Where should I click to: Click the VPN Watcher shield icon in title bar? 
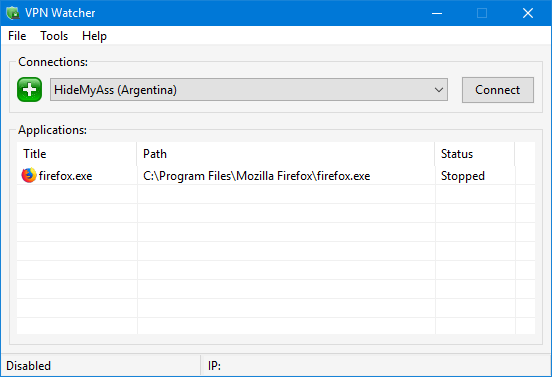point(13,13)
